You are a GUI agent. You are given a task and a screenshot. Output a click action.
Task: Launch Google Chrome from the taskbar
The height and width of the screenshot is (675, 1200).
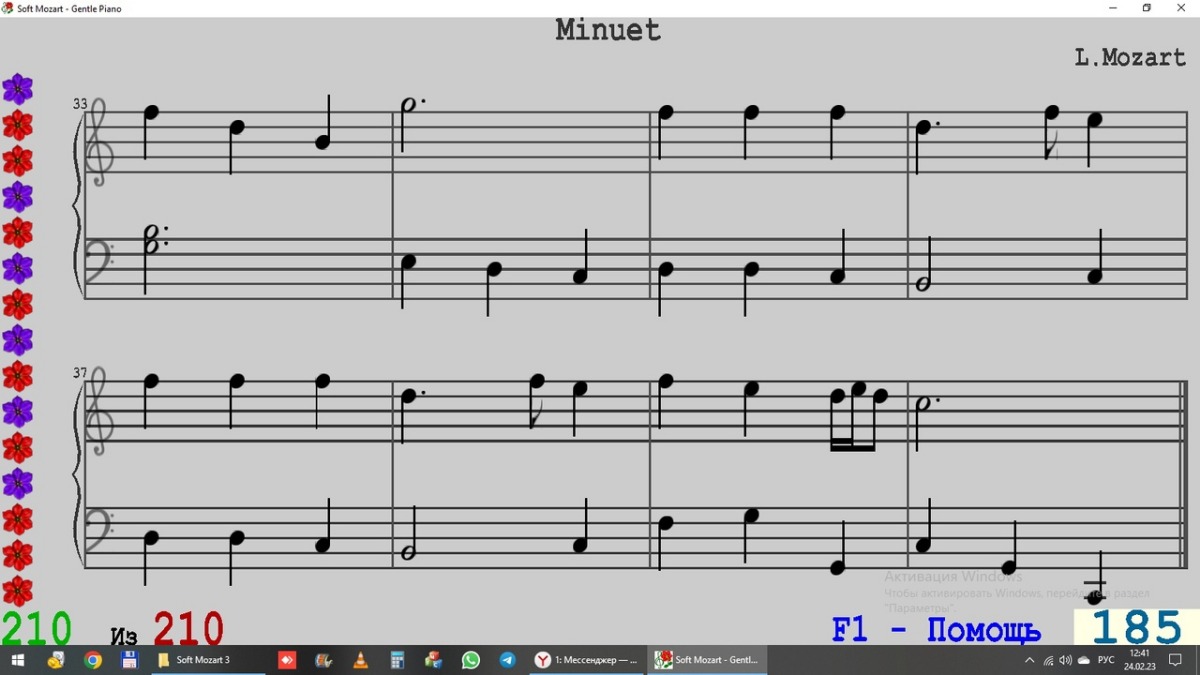coord(93,660)
